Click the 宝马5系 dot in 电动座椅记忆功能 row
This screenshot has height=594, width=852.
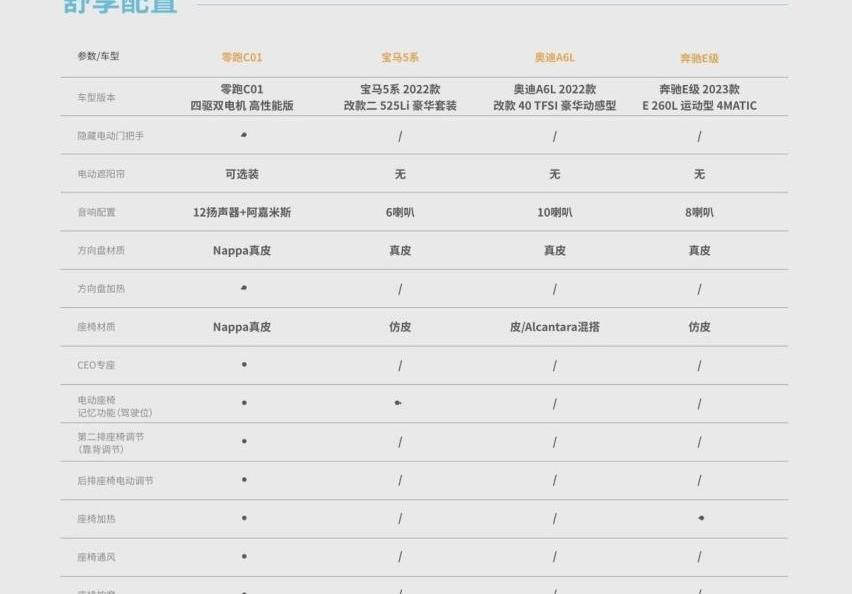coord(398,403)
